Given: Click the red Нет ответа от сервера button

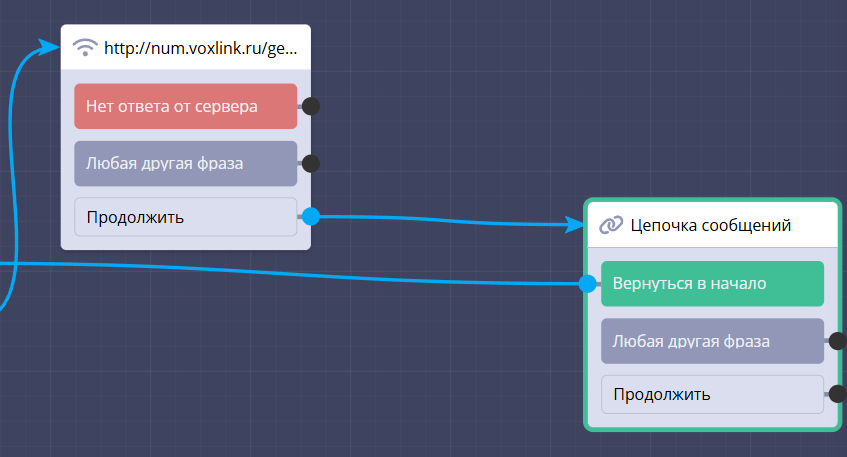Looking at the screenshot, I should [185, 106].
